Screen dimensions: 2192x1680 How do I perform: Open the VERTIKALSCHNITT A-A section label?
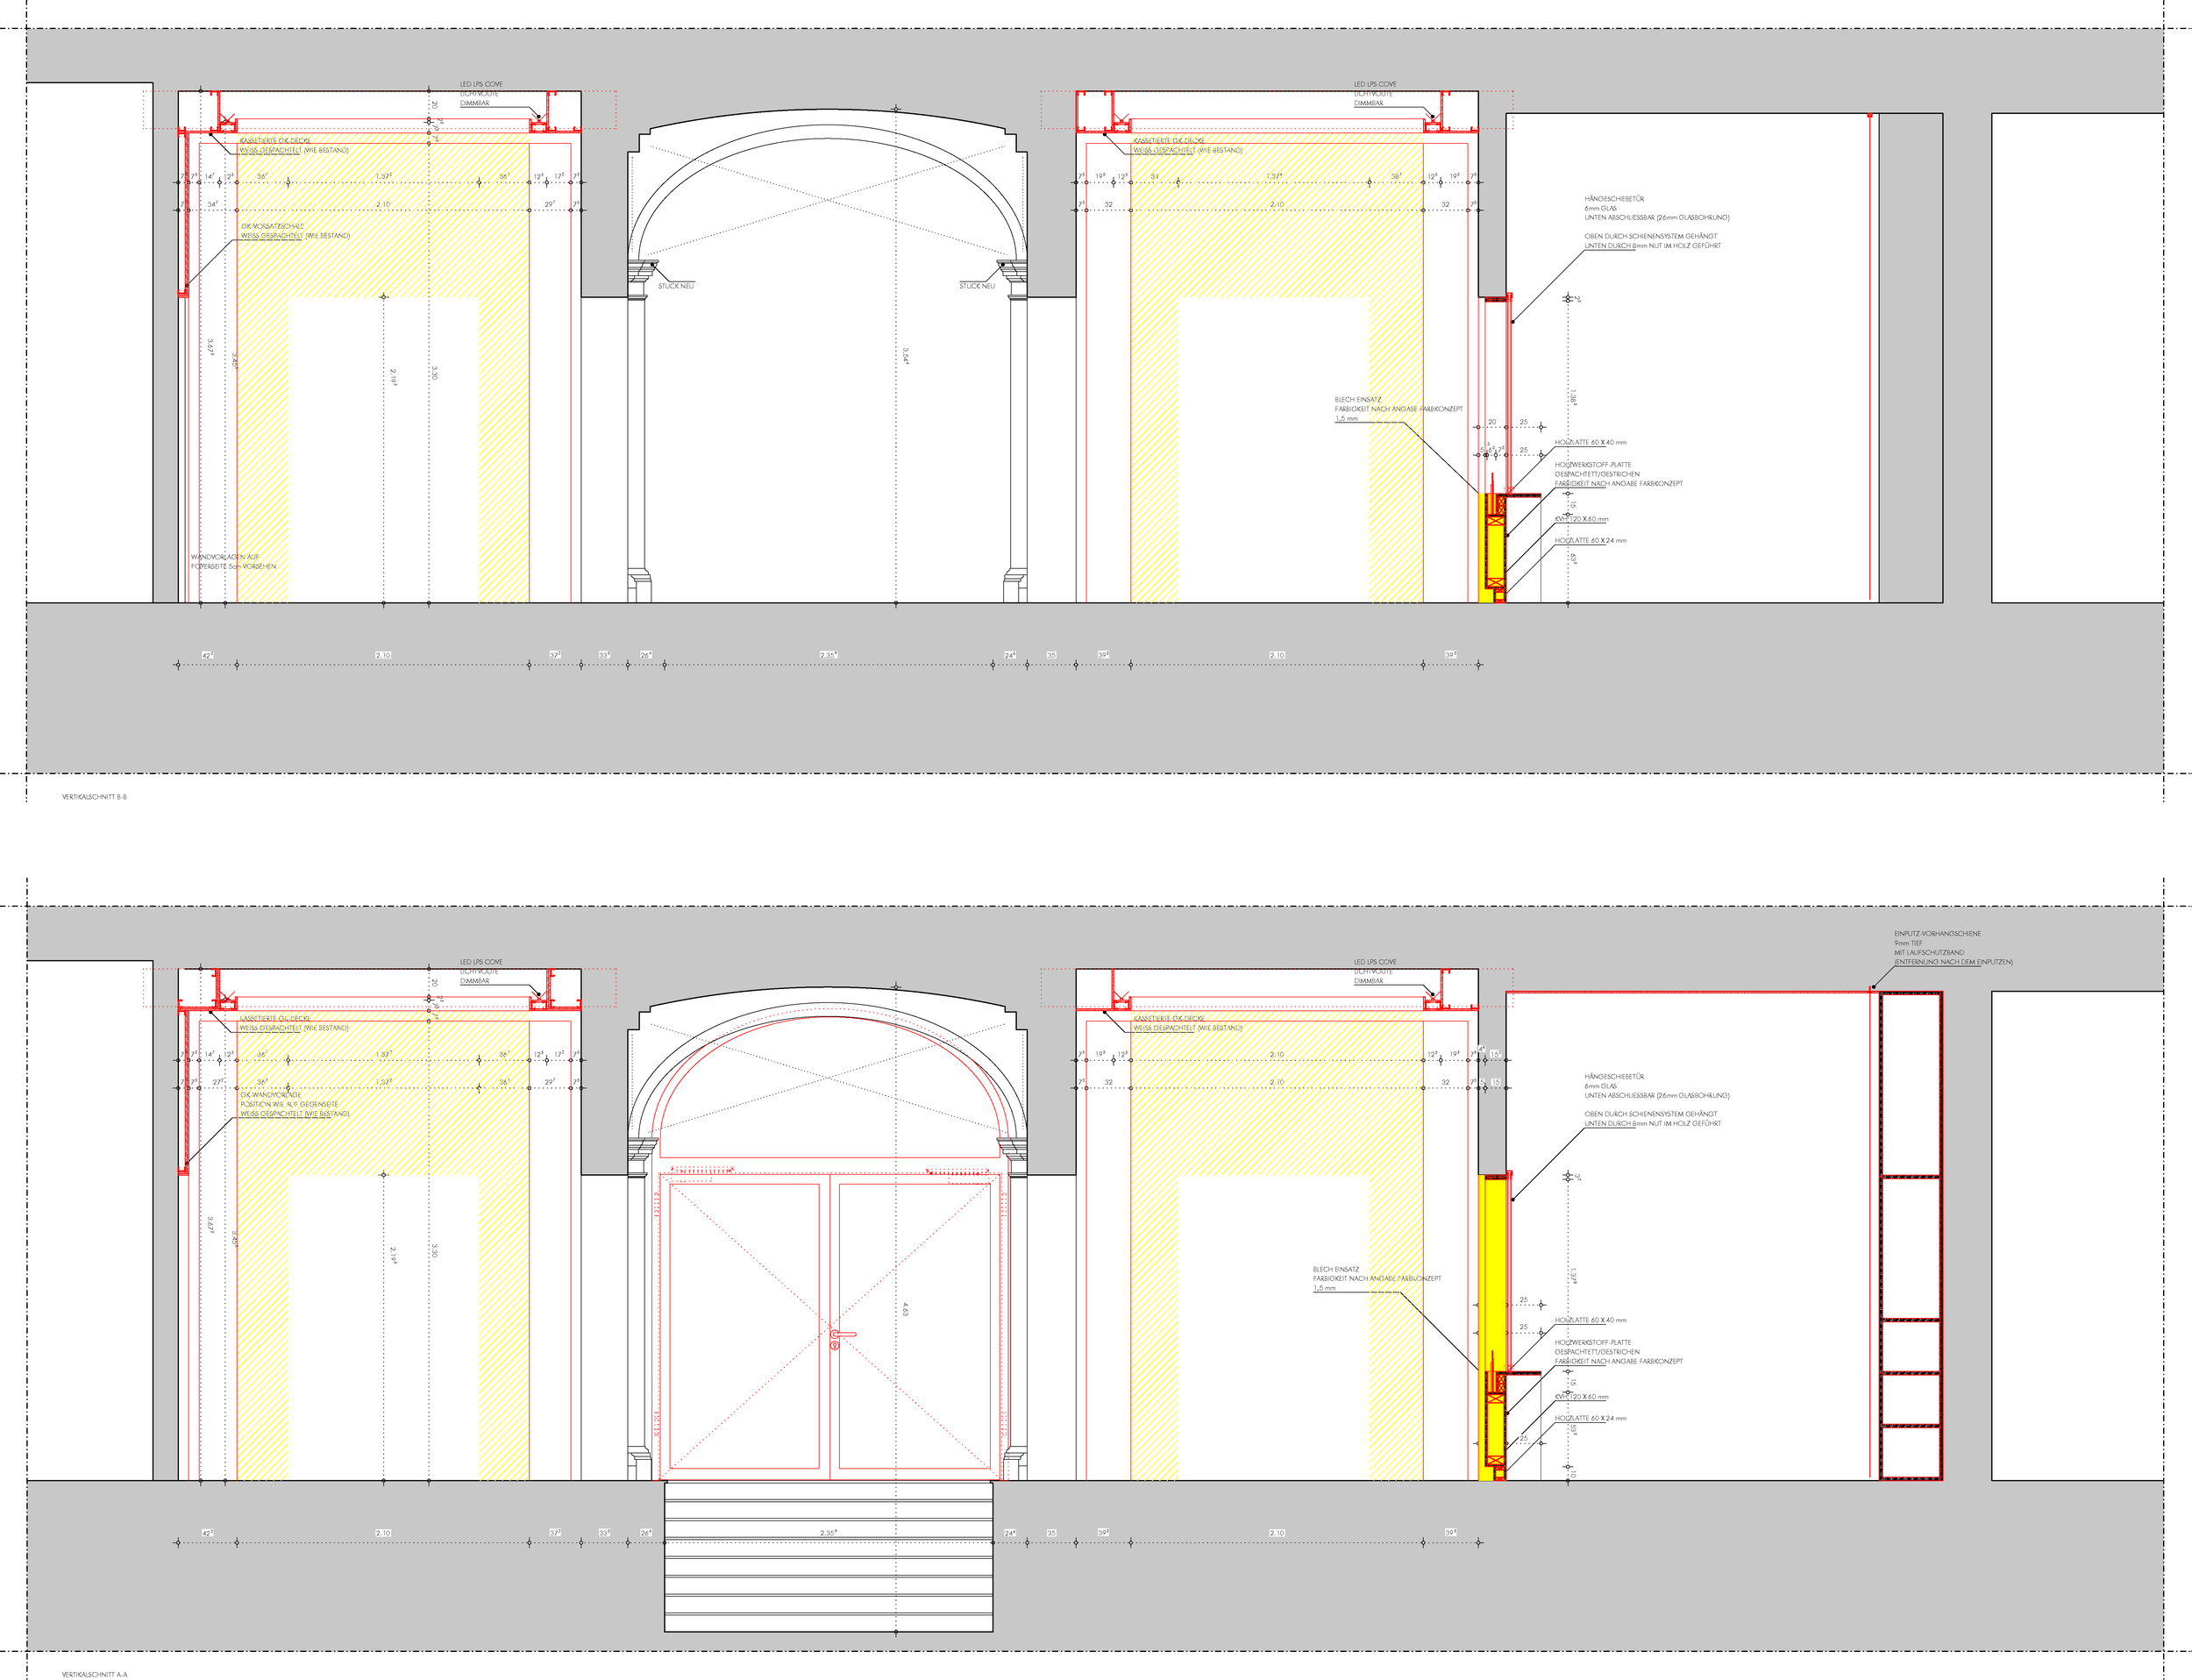tap(93, 1675)
